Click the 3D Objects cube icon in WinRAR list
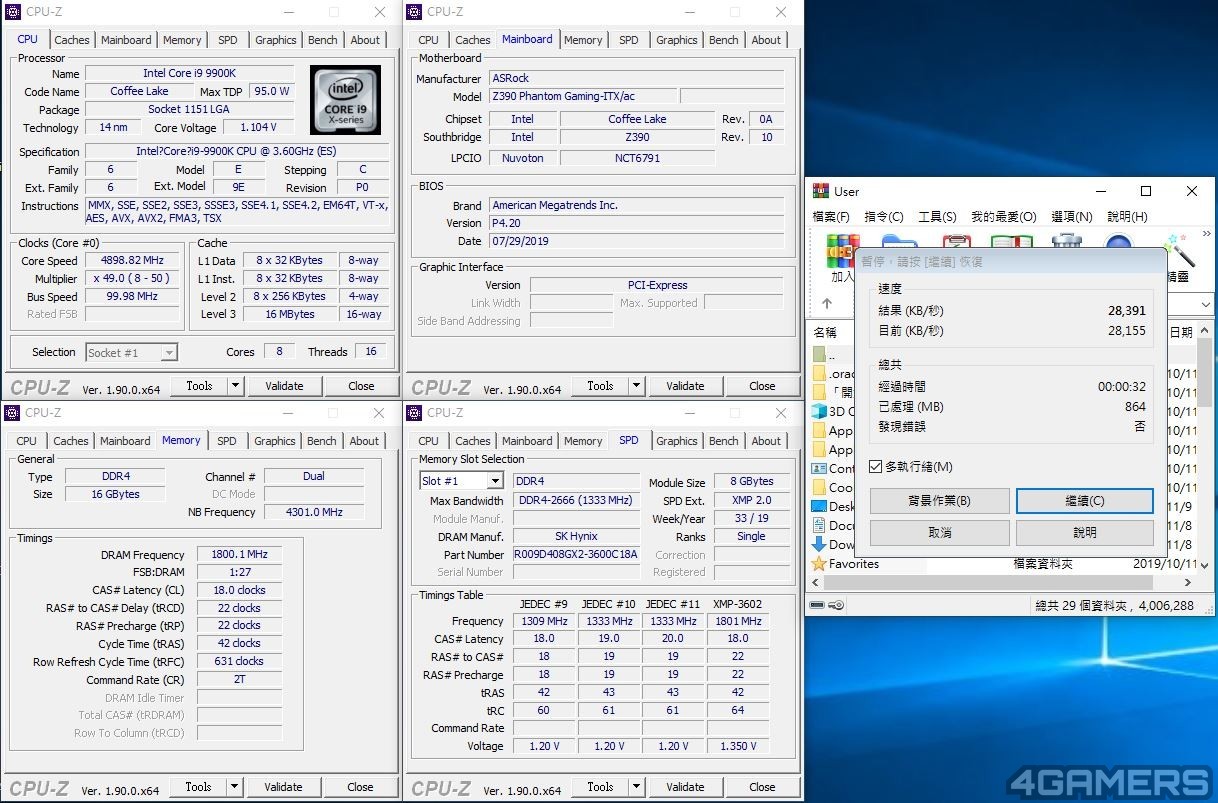The image size is (1218, 803). [819, 411]
